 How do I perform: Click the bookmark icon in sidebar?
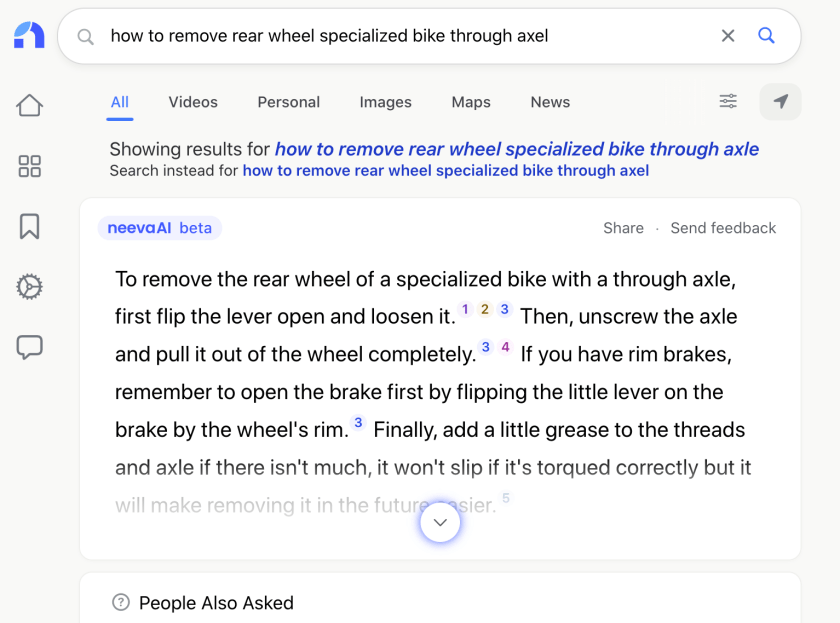(29, 226)
